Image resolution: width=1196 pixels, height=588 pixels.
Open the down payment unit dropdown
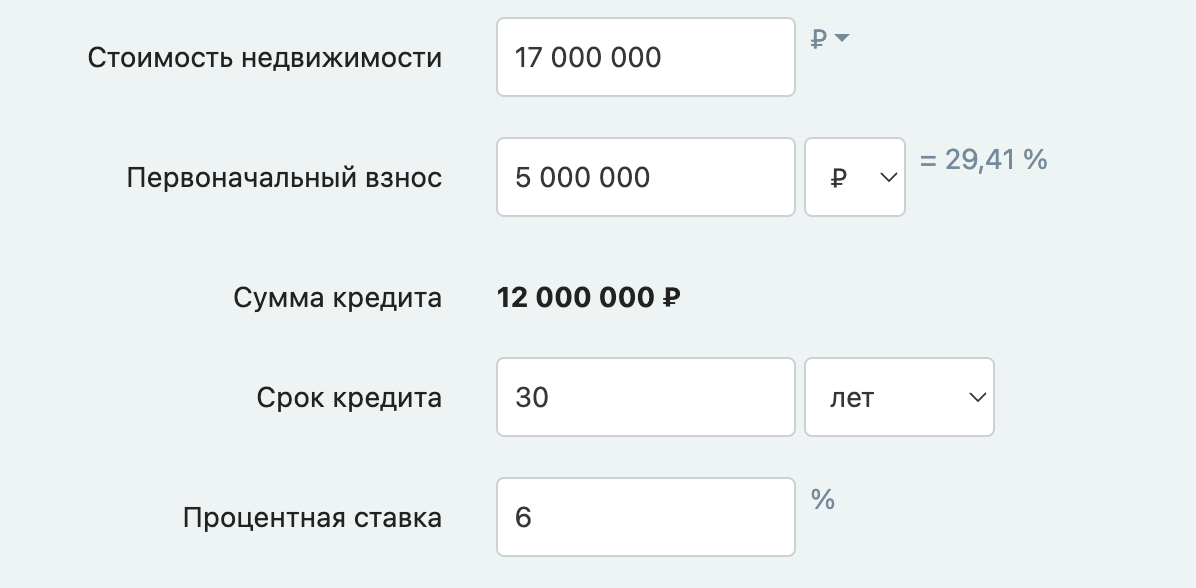coord(854,177)
